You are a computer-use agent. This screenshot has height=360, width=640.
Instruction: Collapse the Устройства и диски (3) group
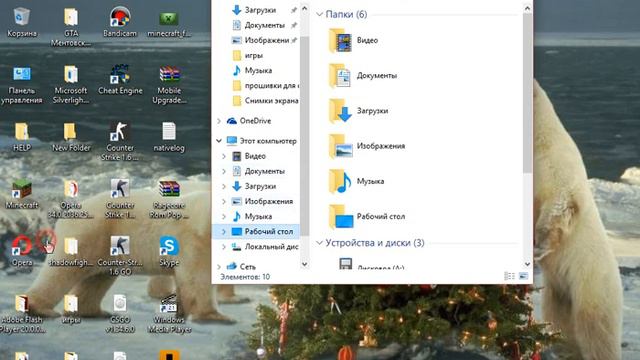(x=320, y=243)
